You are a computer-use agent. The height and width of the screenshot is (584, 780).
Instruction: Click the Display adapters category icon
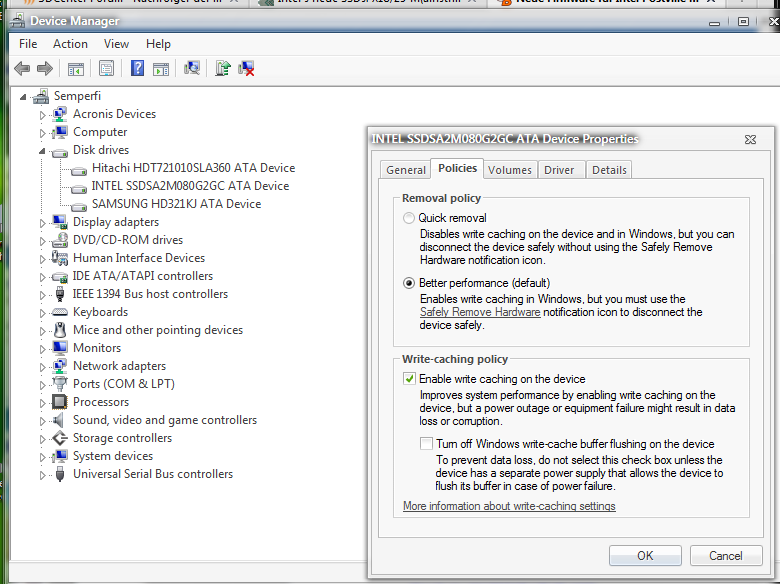pyautogui.click(x=60, y=222)
